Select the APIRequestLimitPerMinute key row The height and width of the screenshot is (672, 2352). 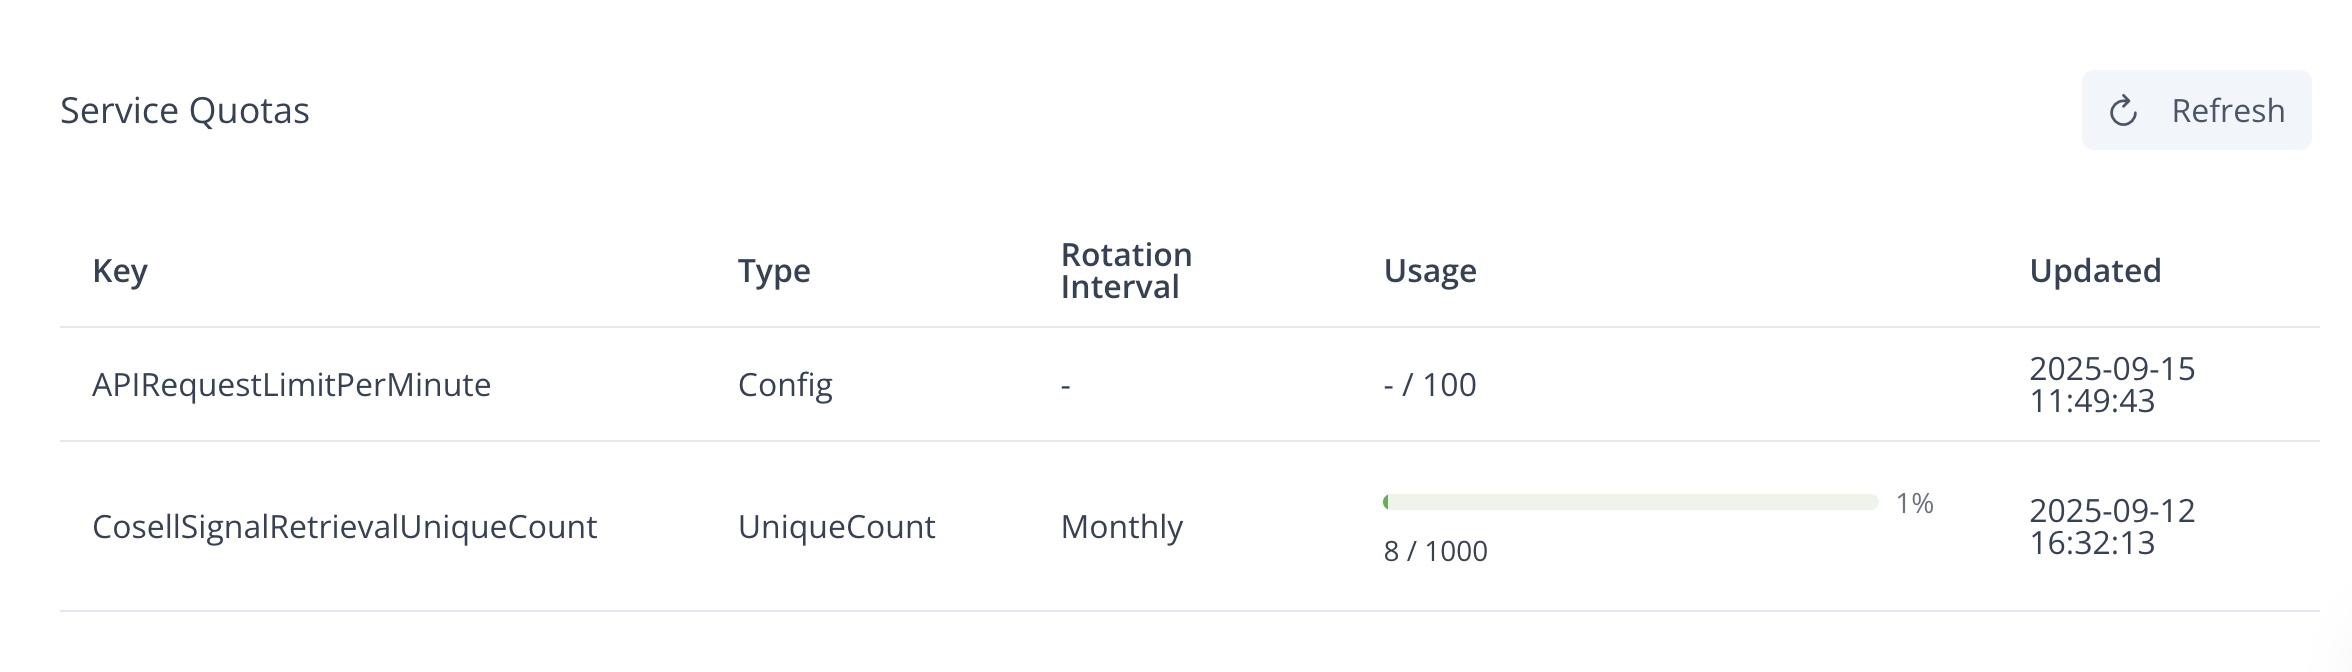click(x=291, y=385)
